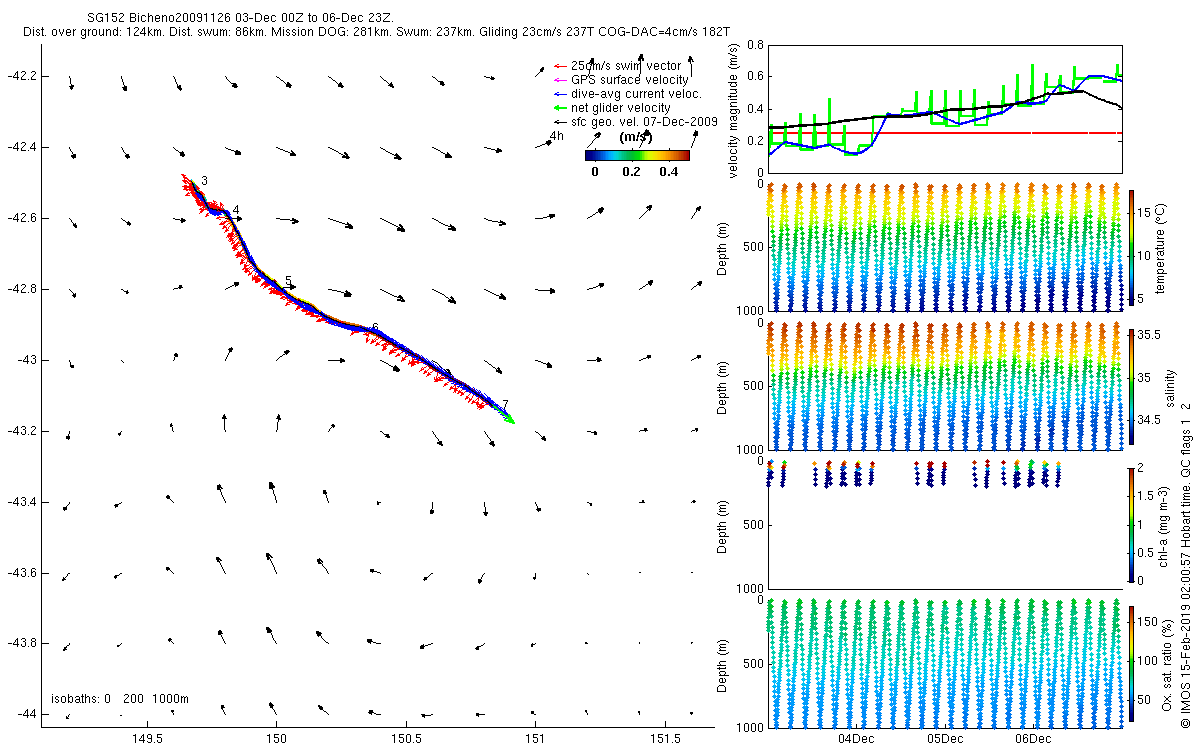Click the (m/s) velocity colorbar in the legend
This screenshot has height=750, width=1200.
(x=637, y=155)
